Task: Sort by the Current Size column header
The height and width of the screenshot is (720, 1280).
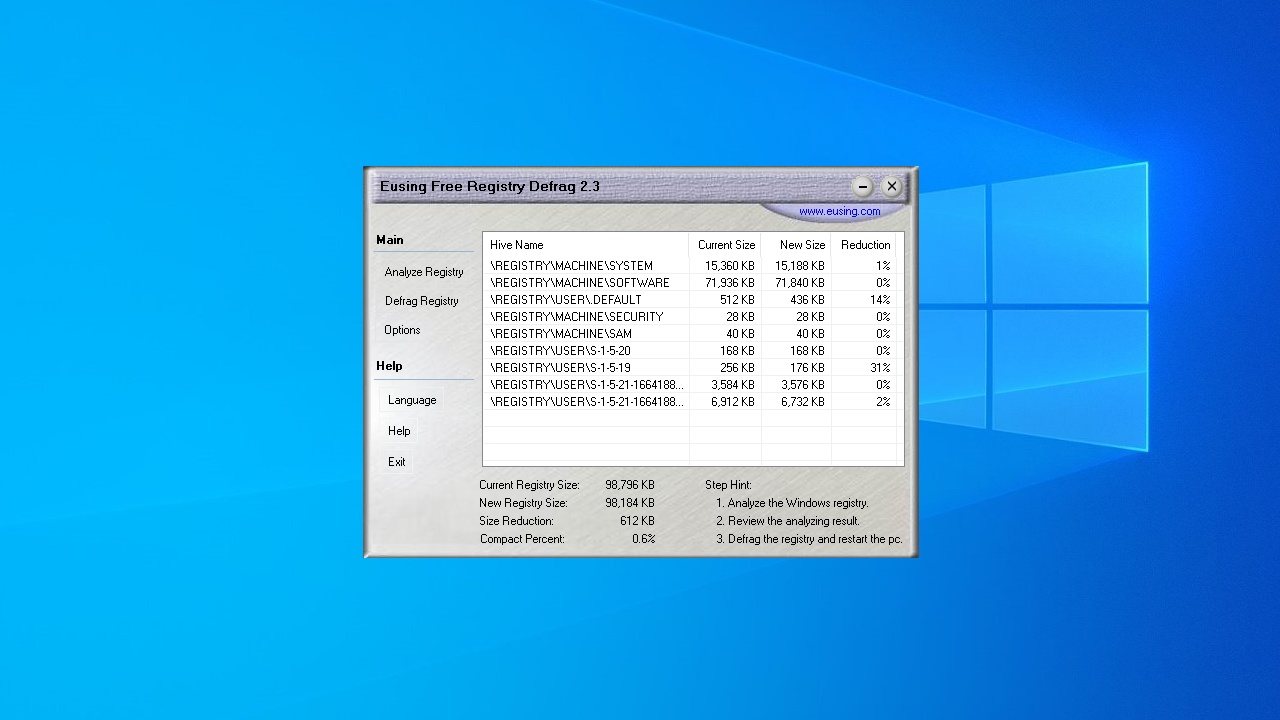Action: (725, 245)
